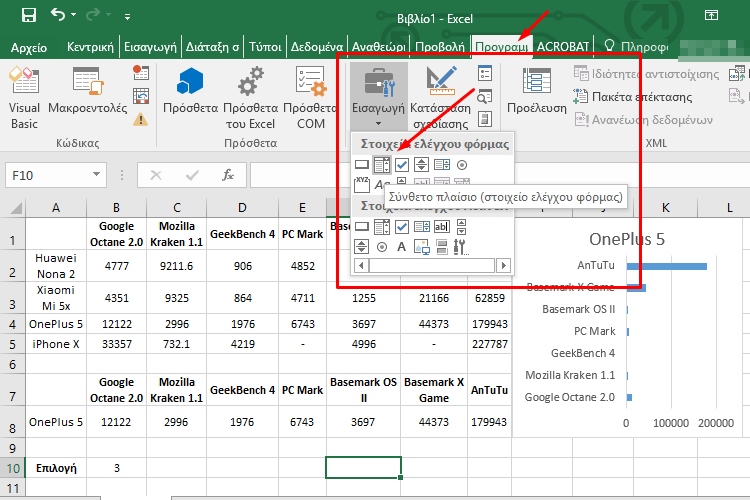Open Πρόσθετα COM add-ins
The width and height of the screenshot is (750, 500).
tap(310, 96)
